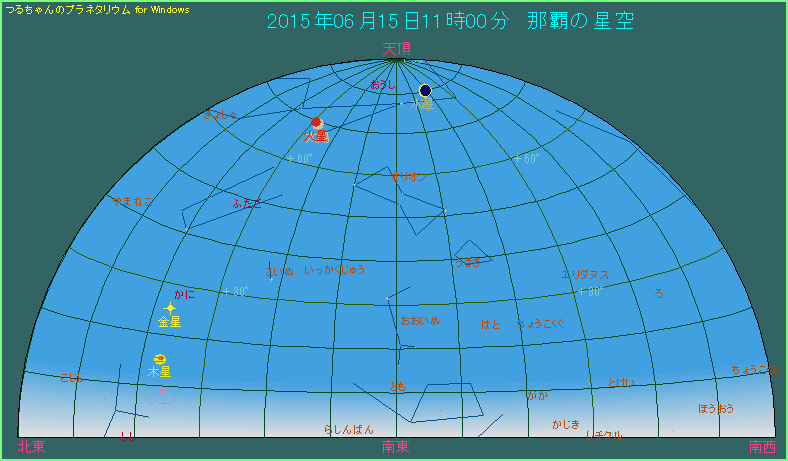The height and width of the screenshot is (461, 788).
Task: Click the Jupiter (木星) planet symbol
Action: [x=160, y=359]
